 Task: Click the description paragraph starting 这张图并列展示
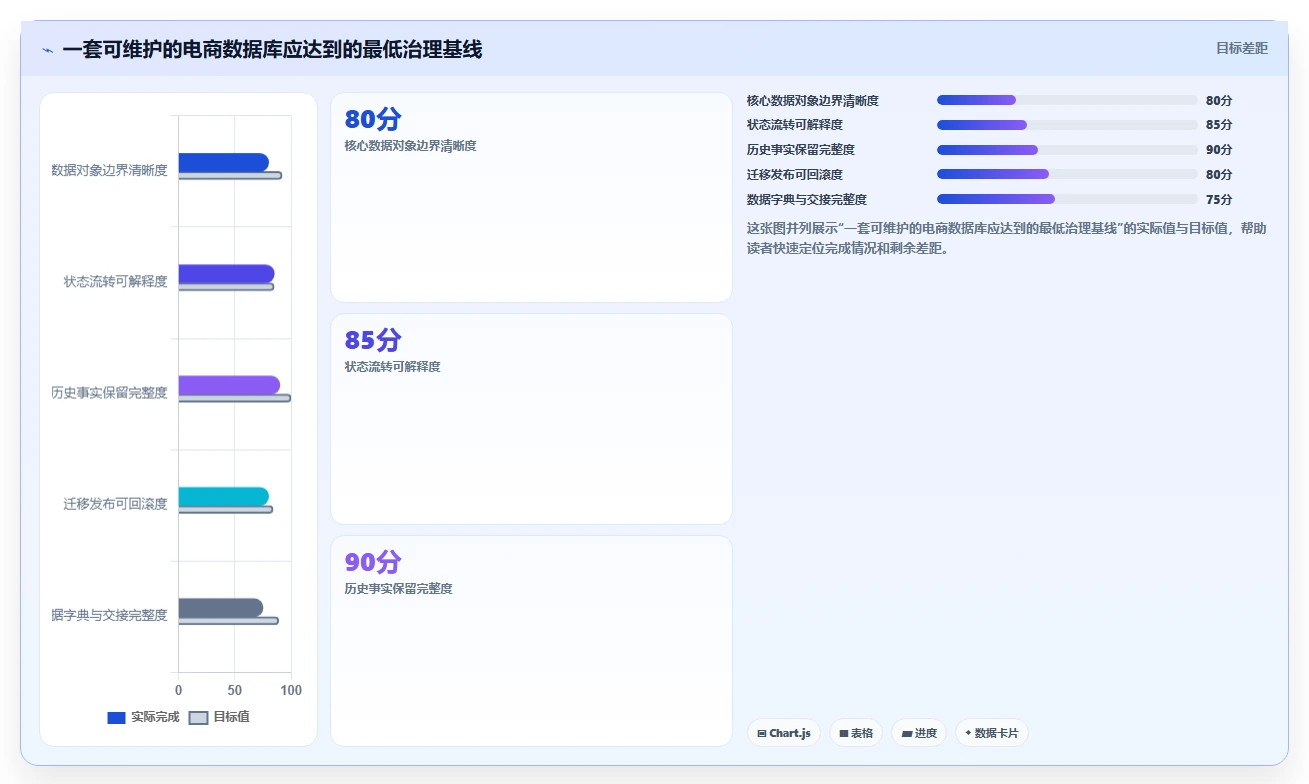(x=1007, y=238)
